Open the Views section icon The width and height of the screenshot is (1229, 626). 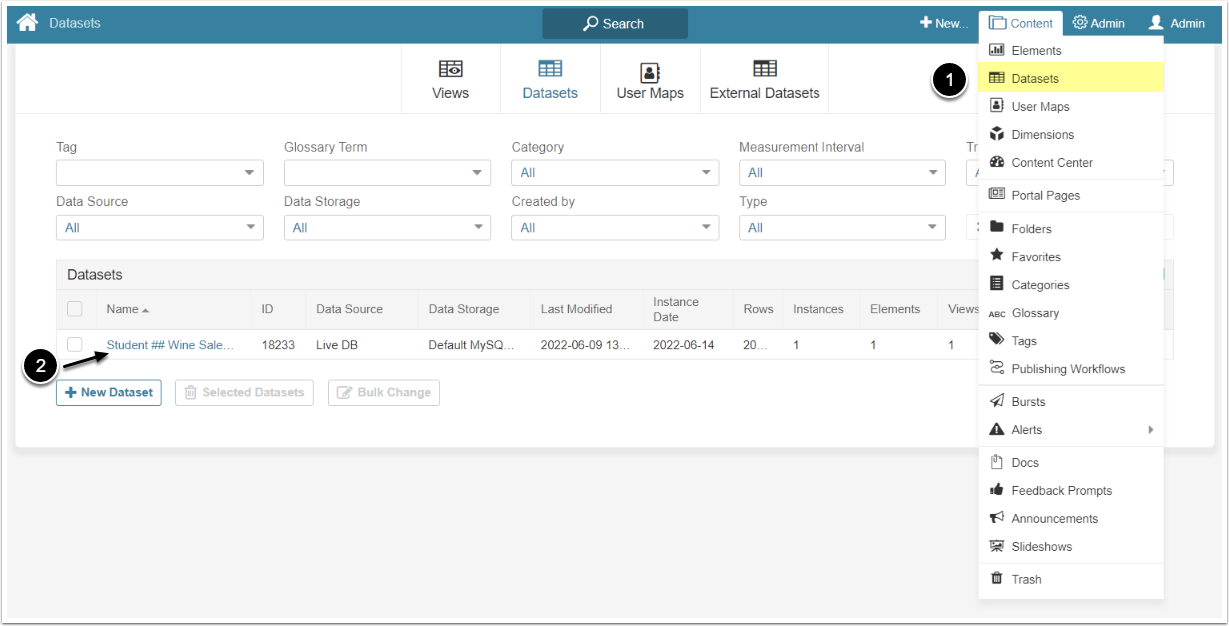pyautogui.click(x=450, y=70)
